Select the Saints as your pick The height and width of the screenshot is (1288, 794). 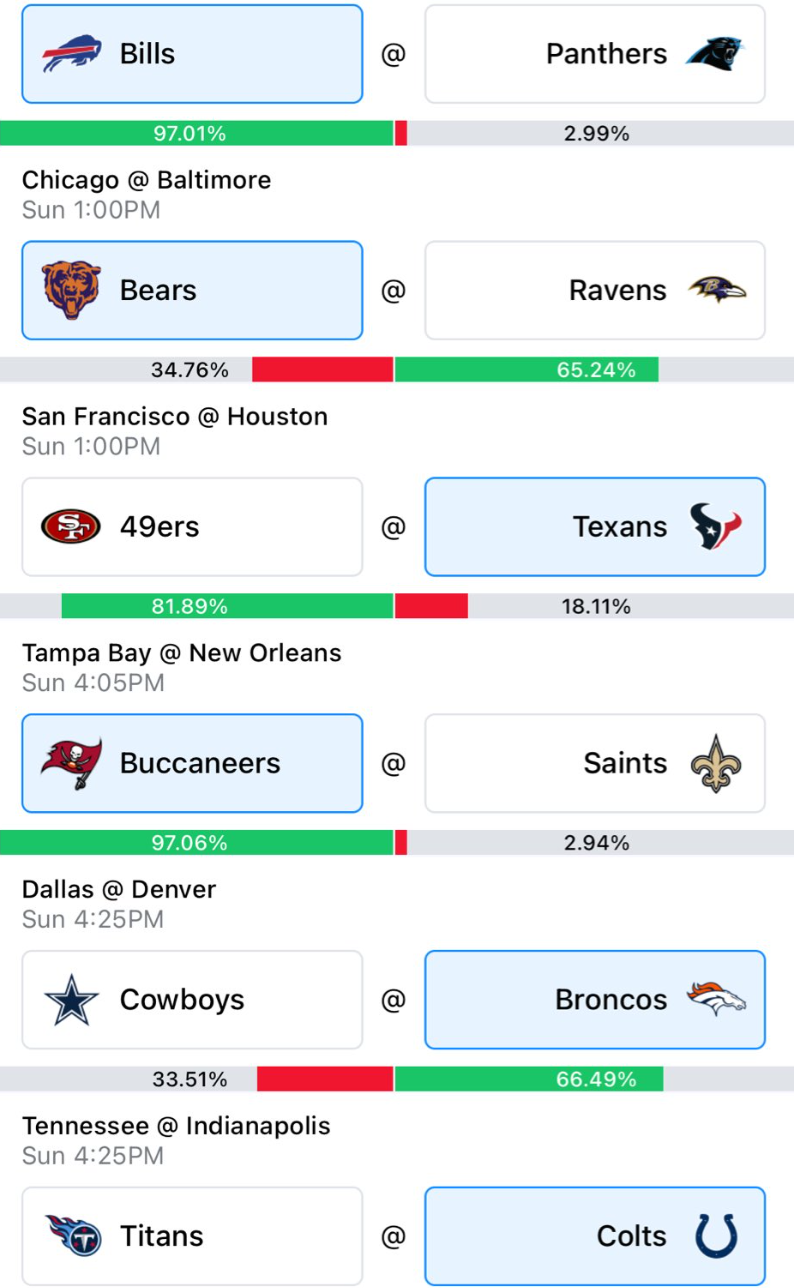click(x=595, y=763)
